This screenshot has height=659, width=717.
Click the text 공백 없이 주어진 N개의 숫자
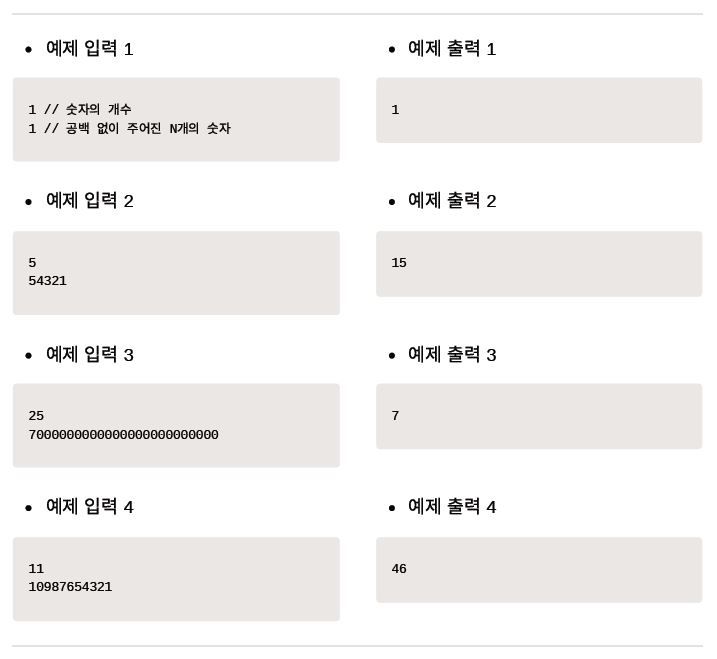[x=148, y=129]
